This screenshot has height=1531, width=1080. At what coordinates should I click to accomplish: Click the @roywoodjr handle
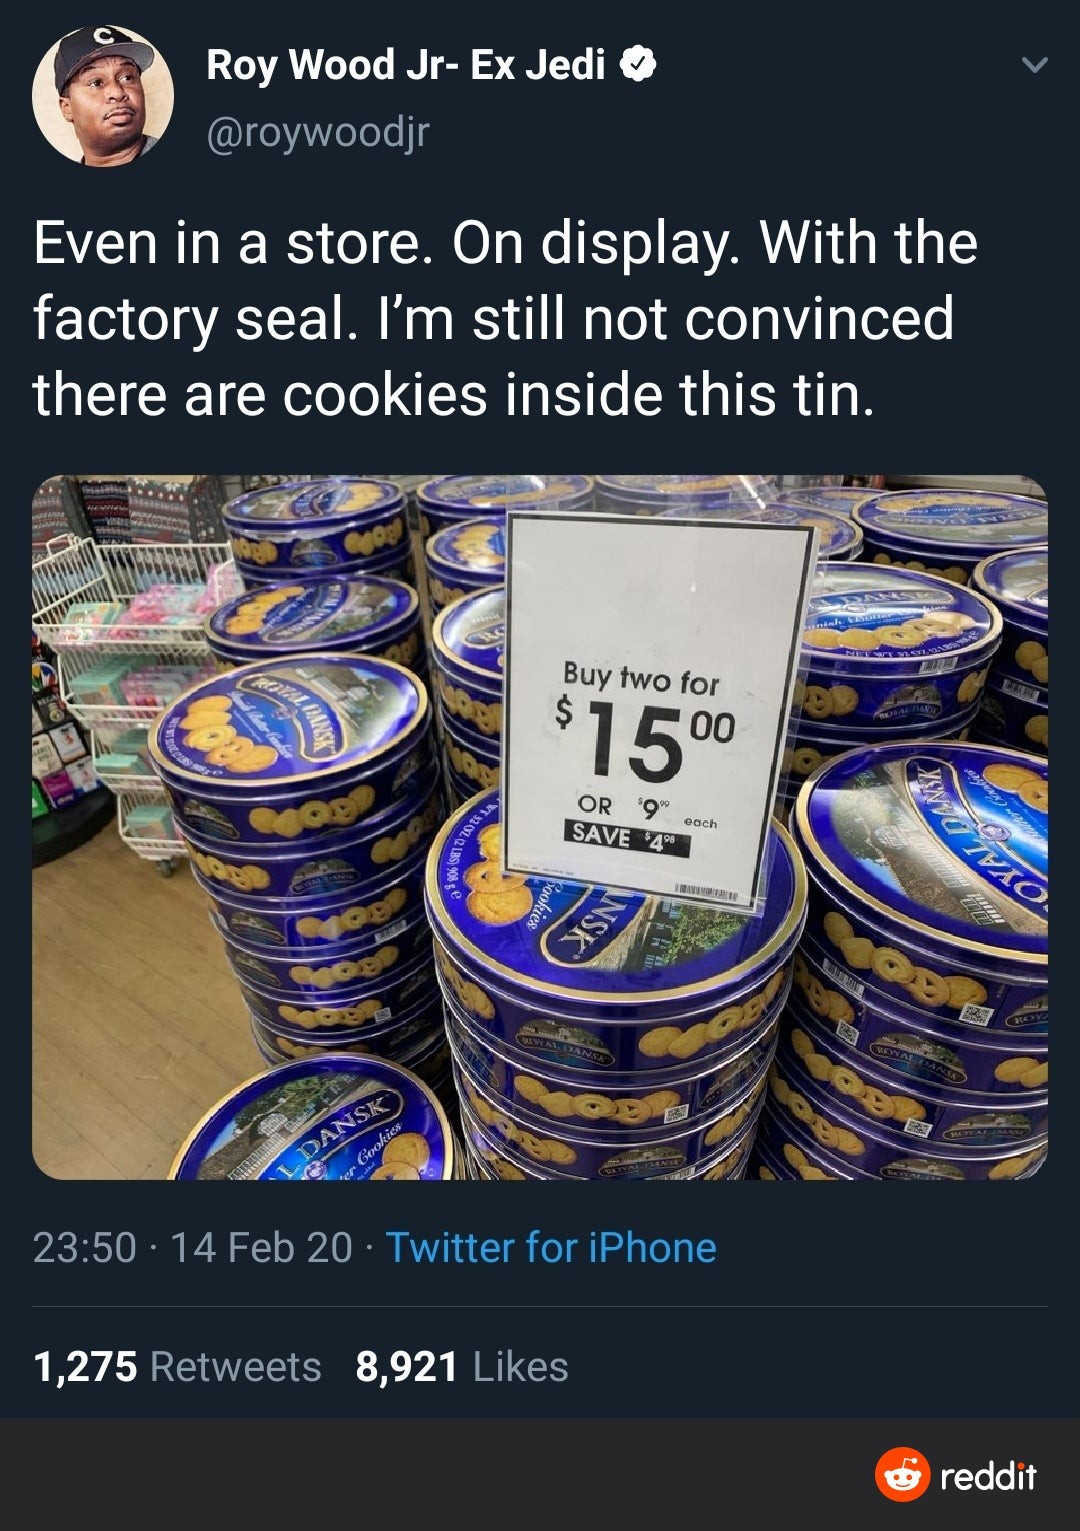coord(317,131)
